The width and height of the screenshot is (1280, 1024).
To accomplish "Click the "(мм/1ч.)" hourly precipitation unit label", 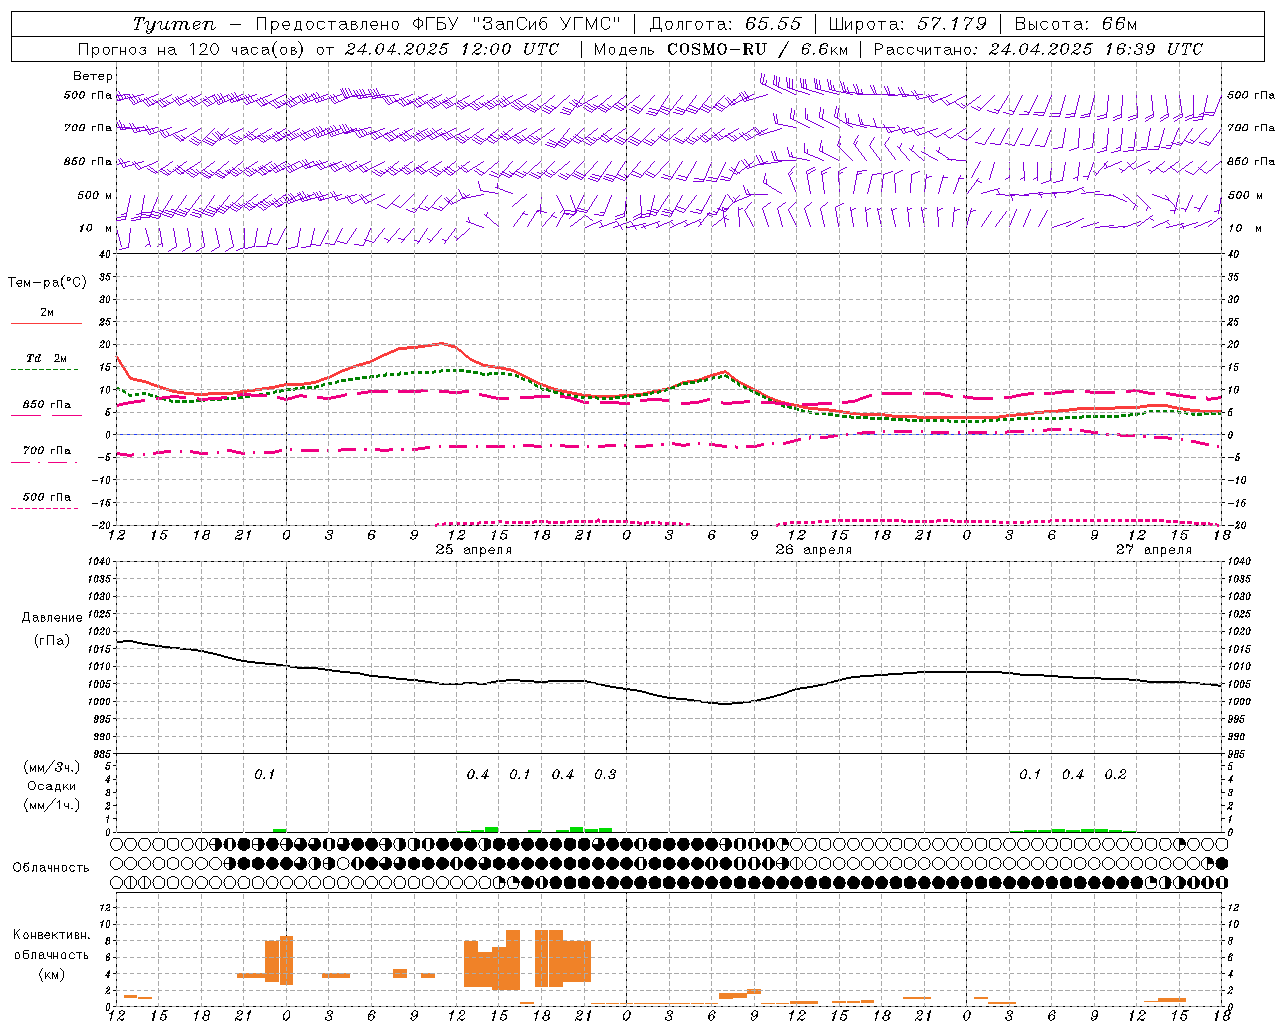I will tap(52, 805).
